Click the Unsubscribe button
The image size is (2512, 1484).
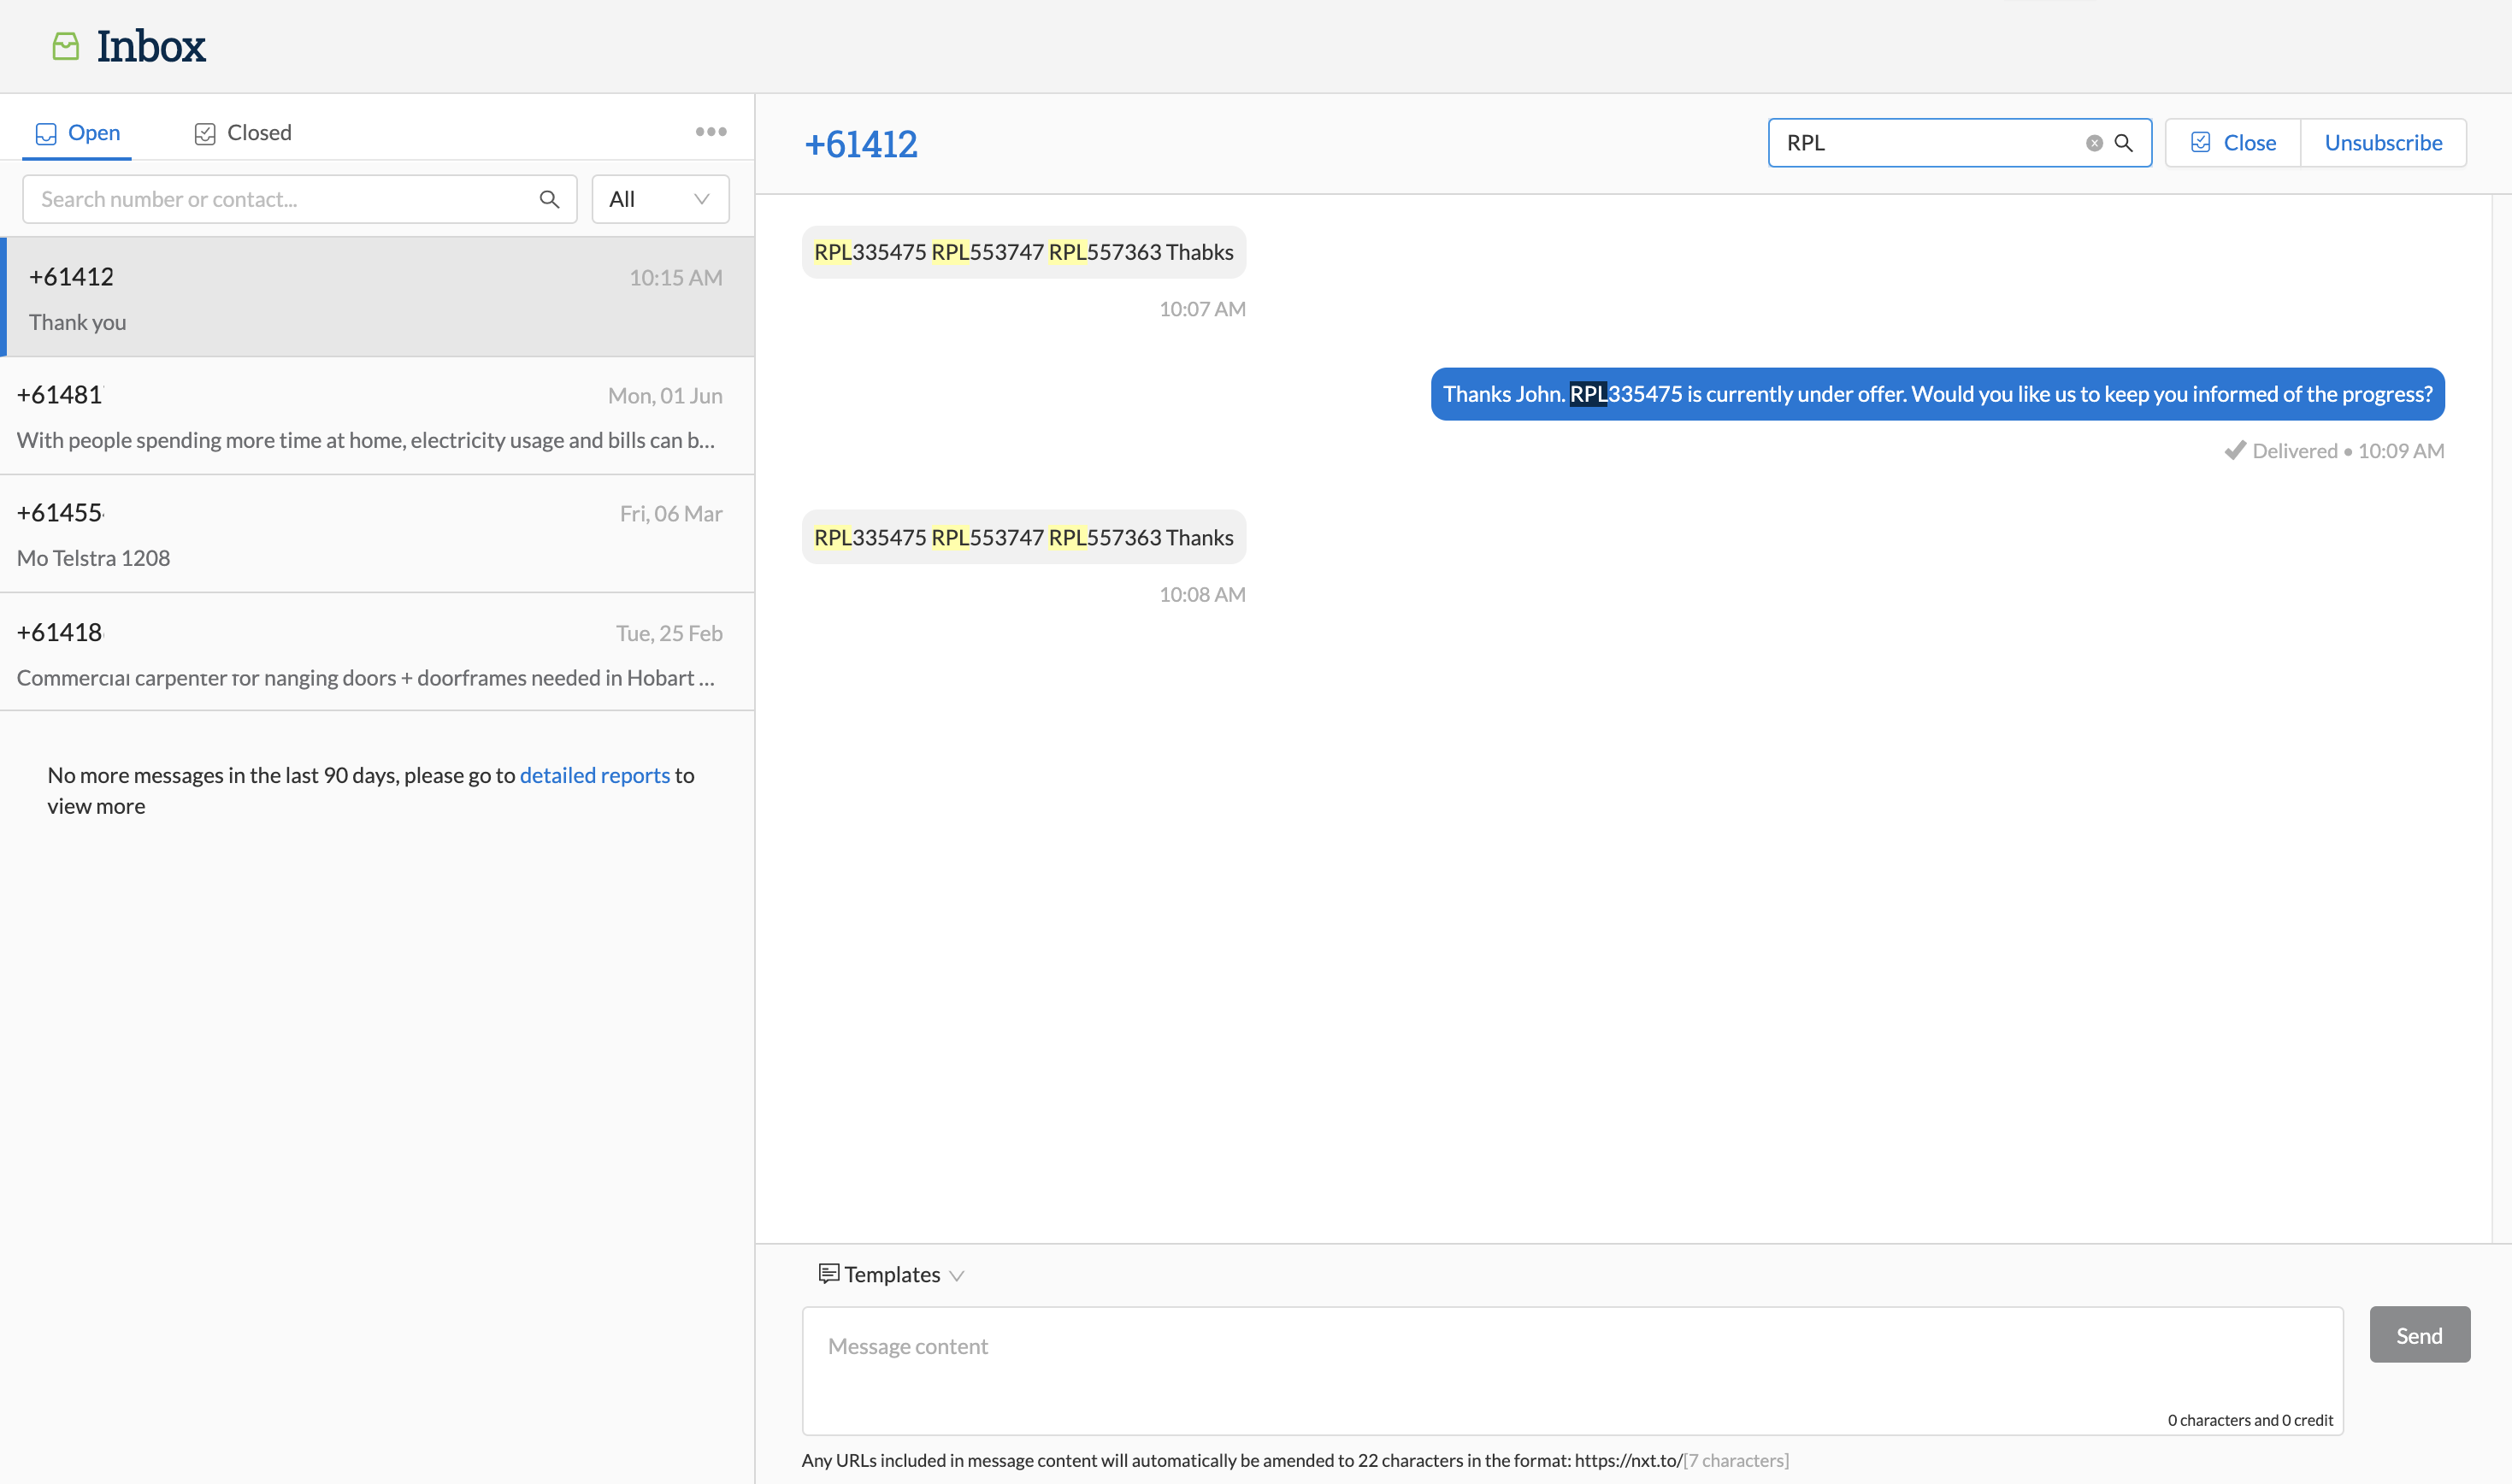(x=2383, y=143)
